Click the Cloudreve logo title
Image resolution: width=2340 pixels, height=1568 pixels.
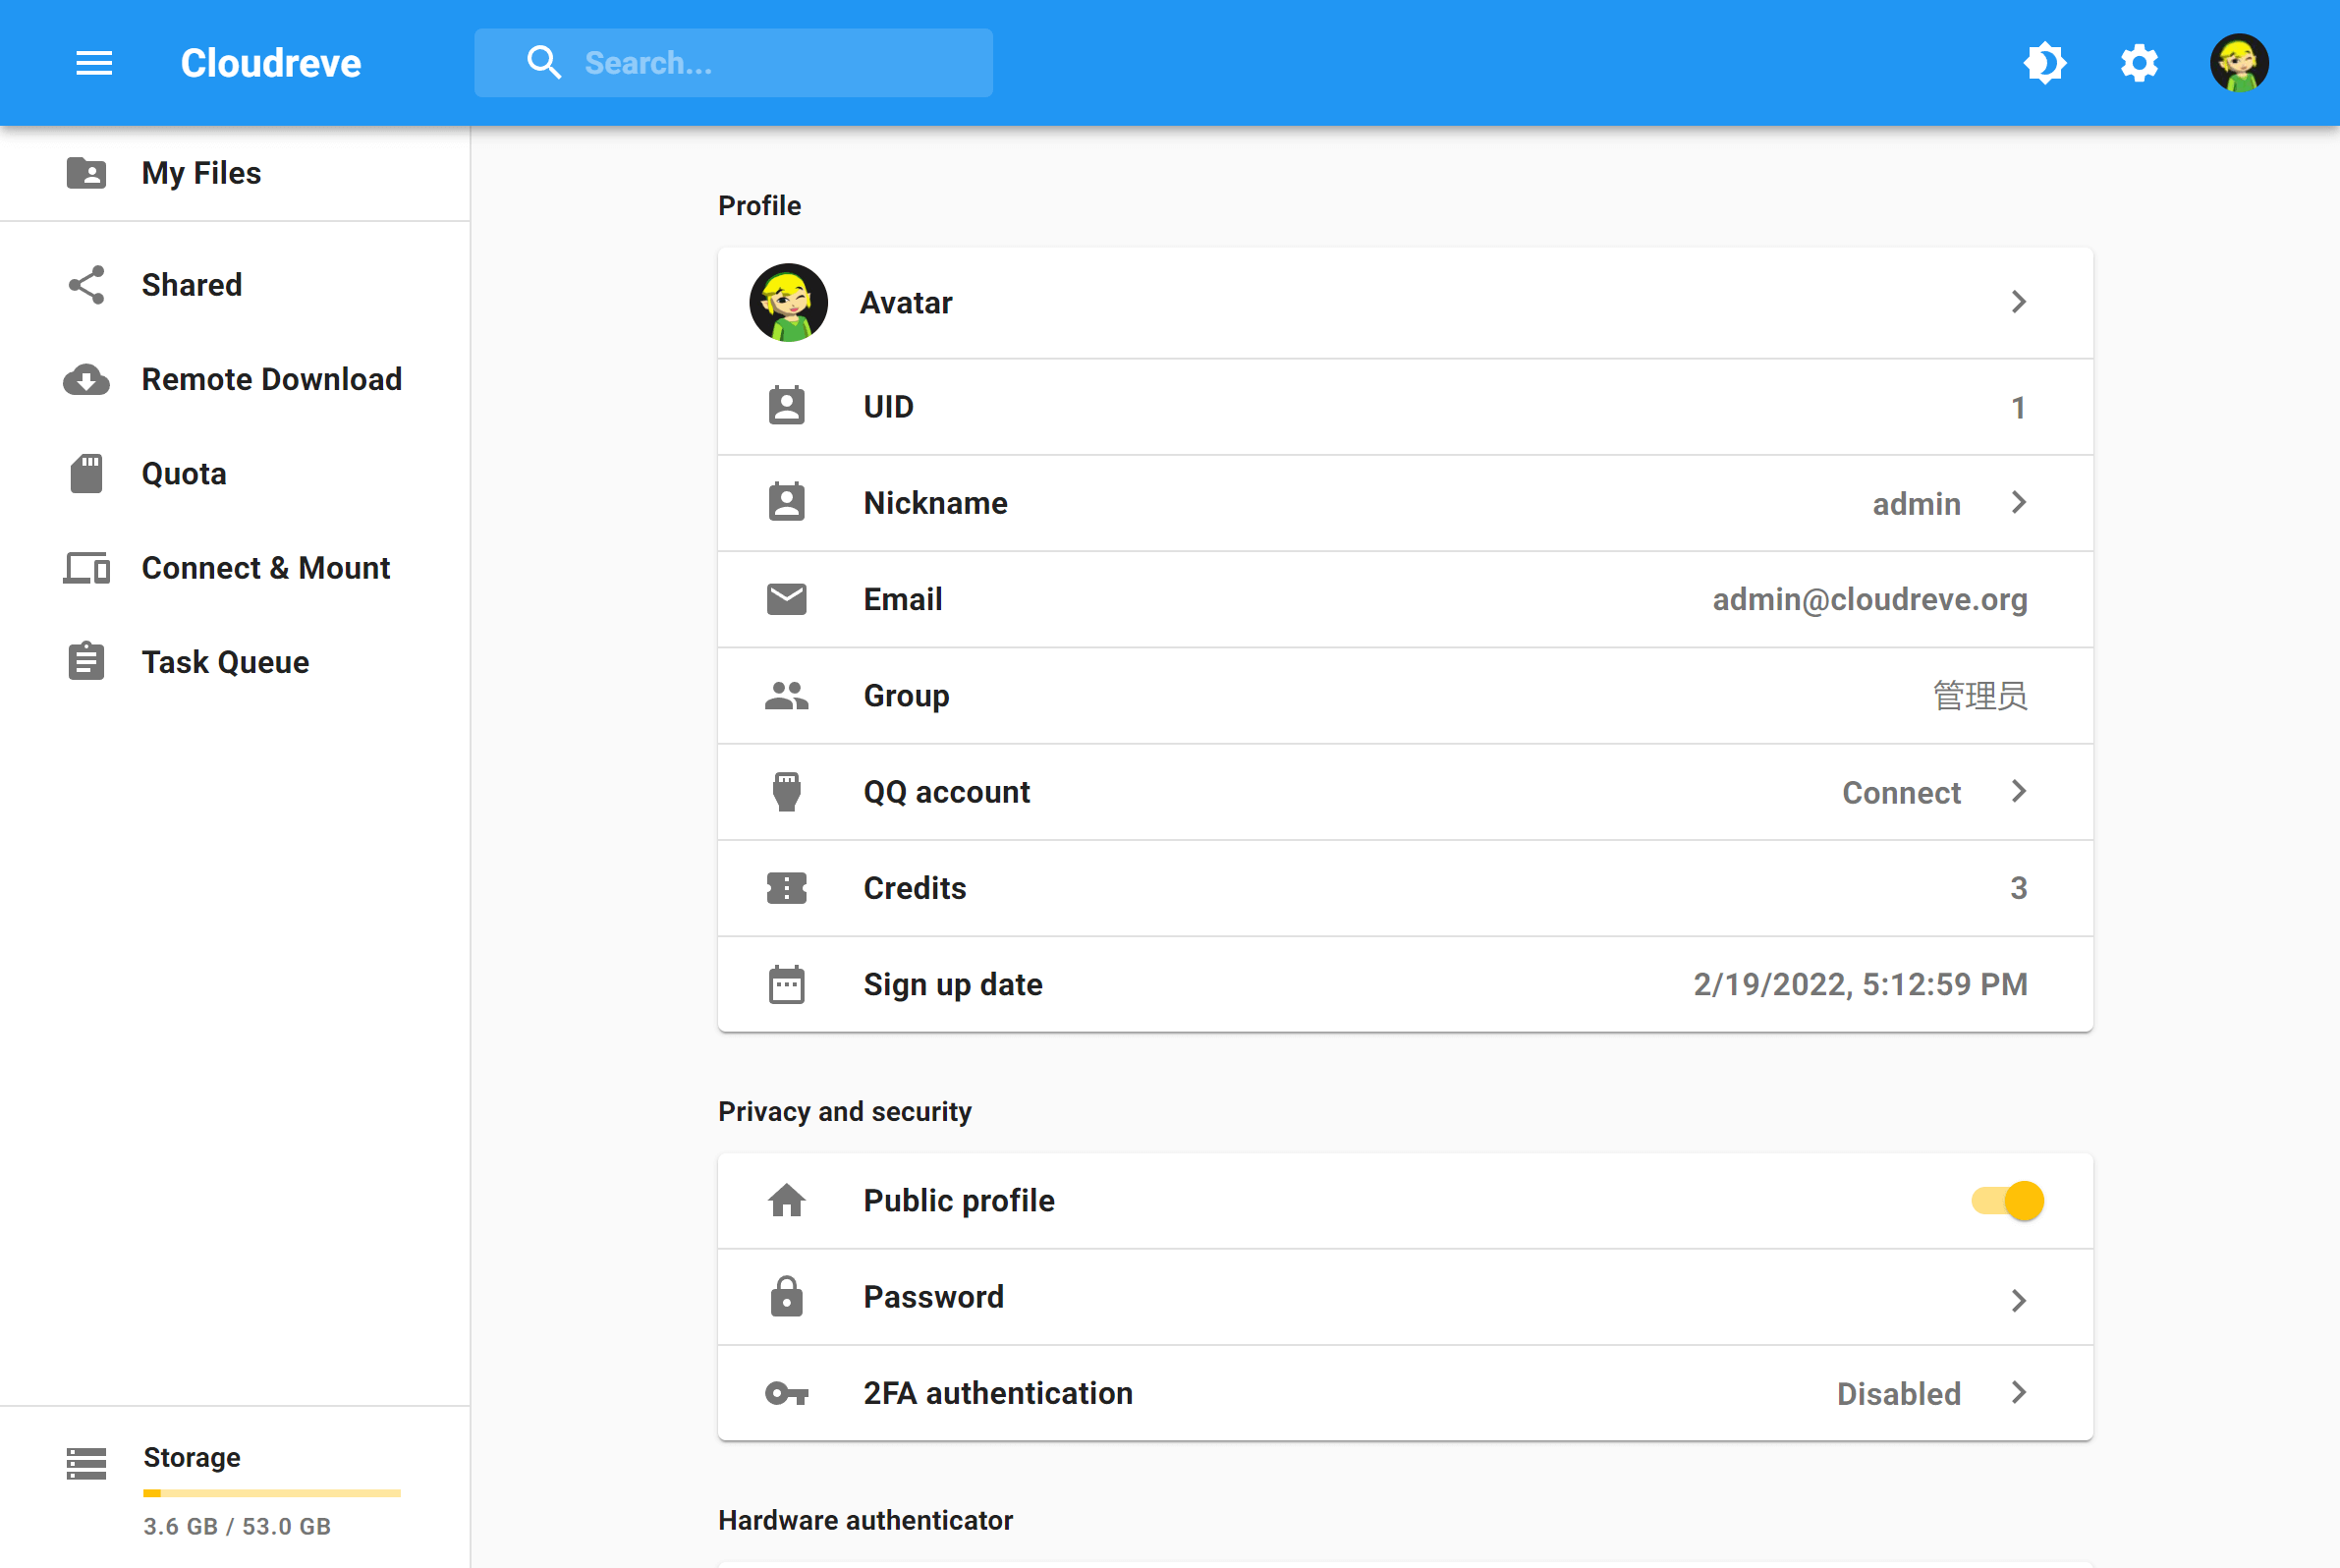point(270,63)
